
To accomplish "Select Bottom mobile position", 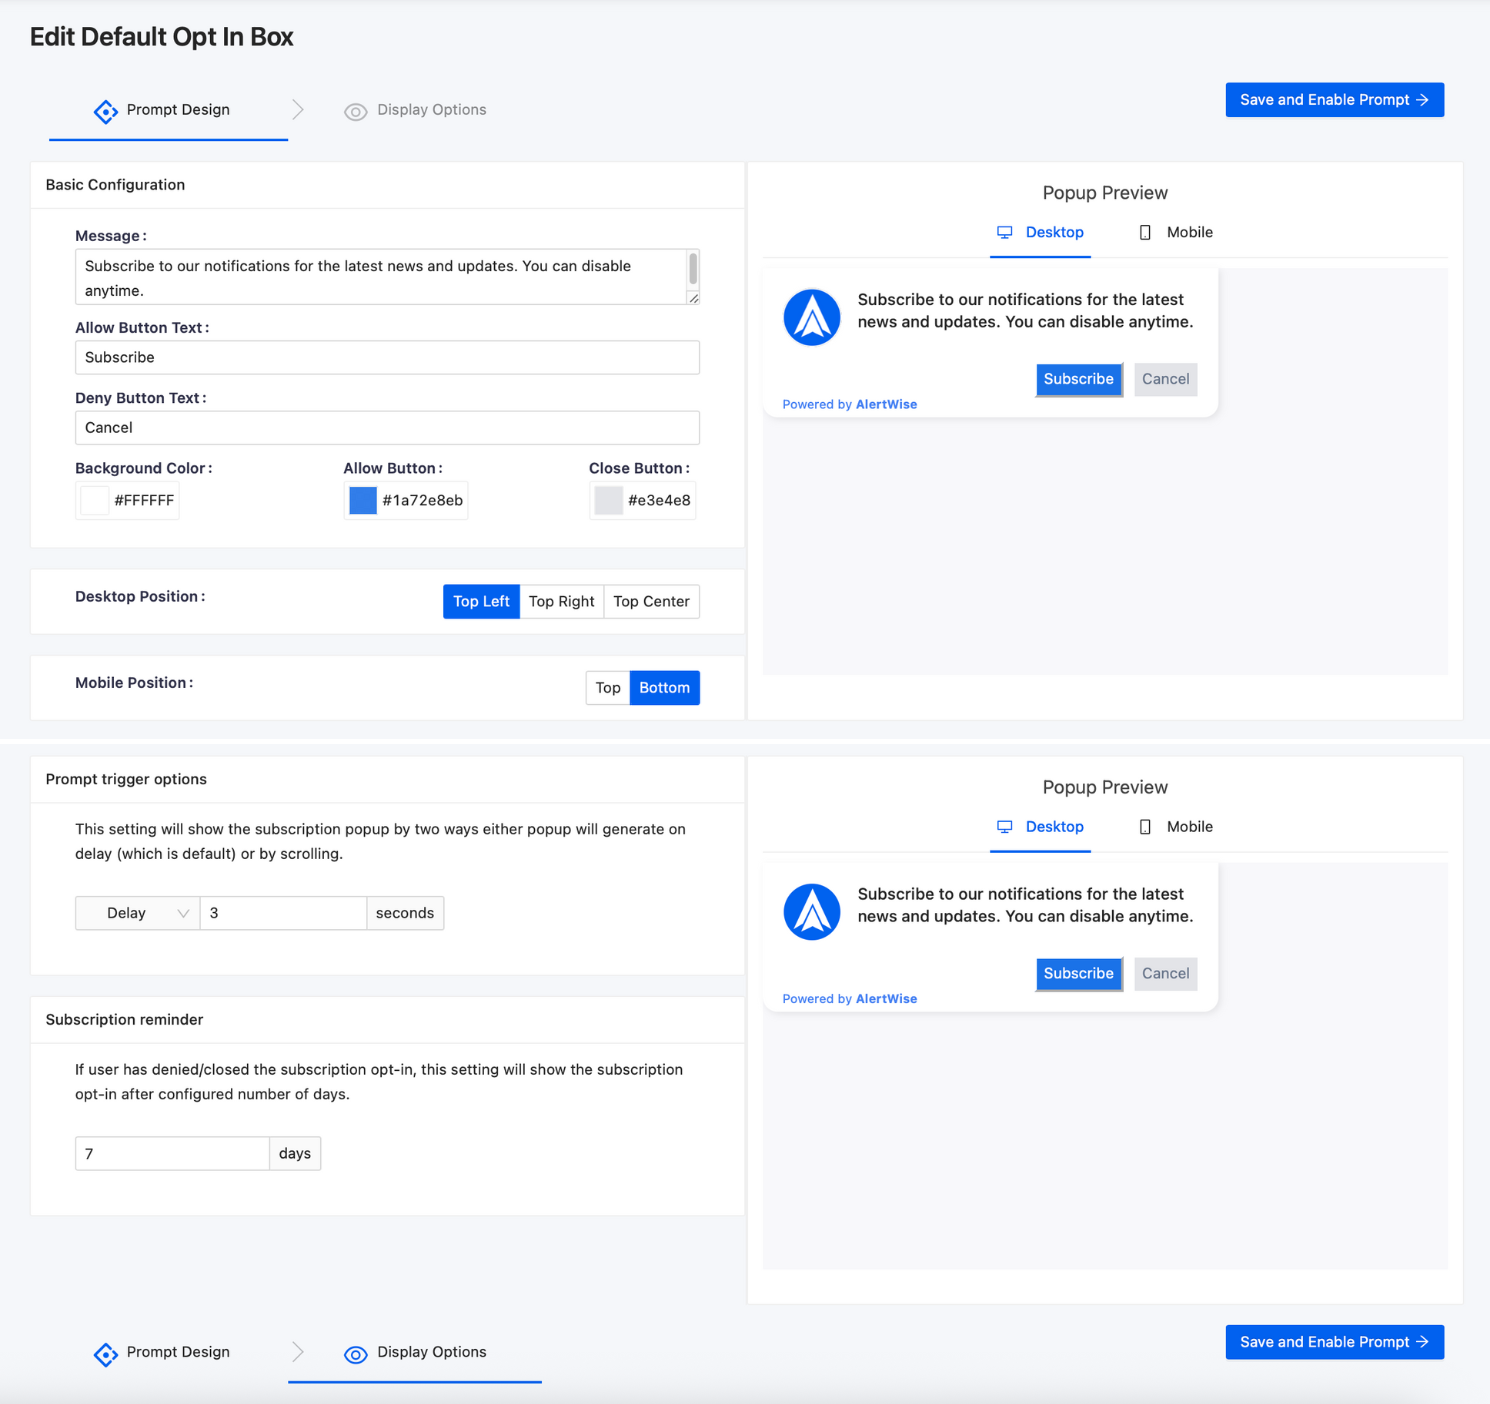I will [665, 688].
